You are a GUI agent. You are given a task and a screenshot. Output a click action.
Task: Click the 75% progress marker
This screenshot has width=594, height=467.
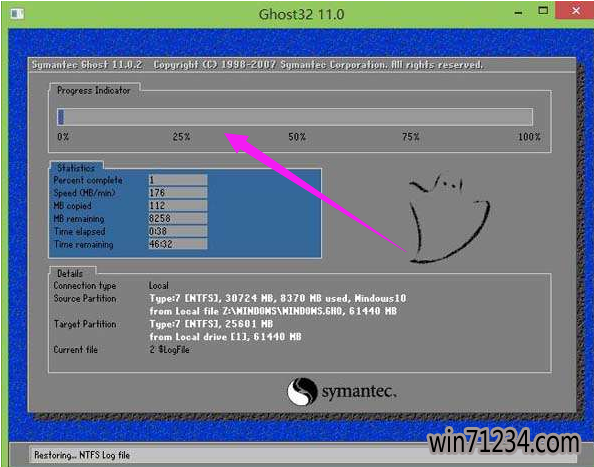(411, 137)
